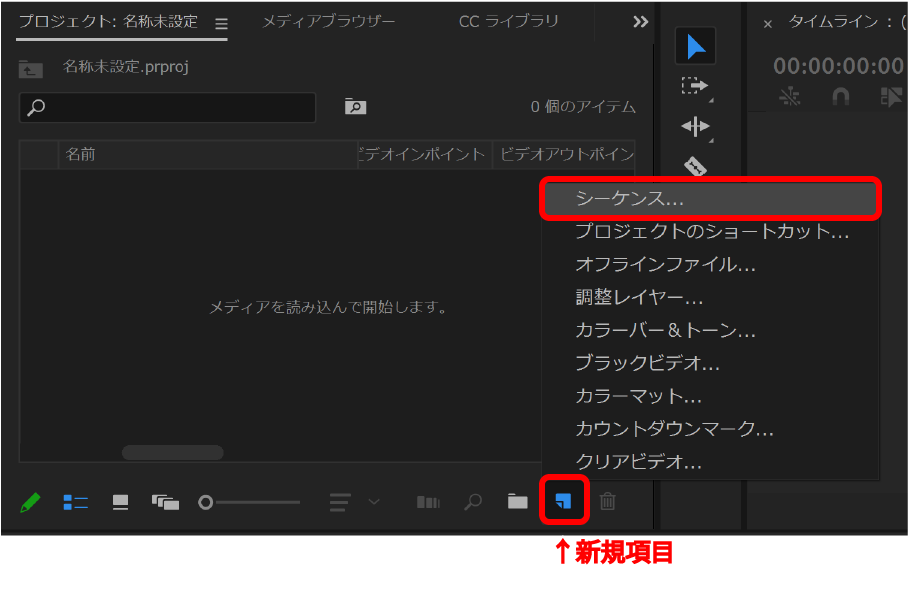Click the New Bin folder icon

[517, 502]
